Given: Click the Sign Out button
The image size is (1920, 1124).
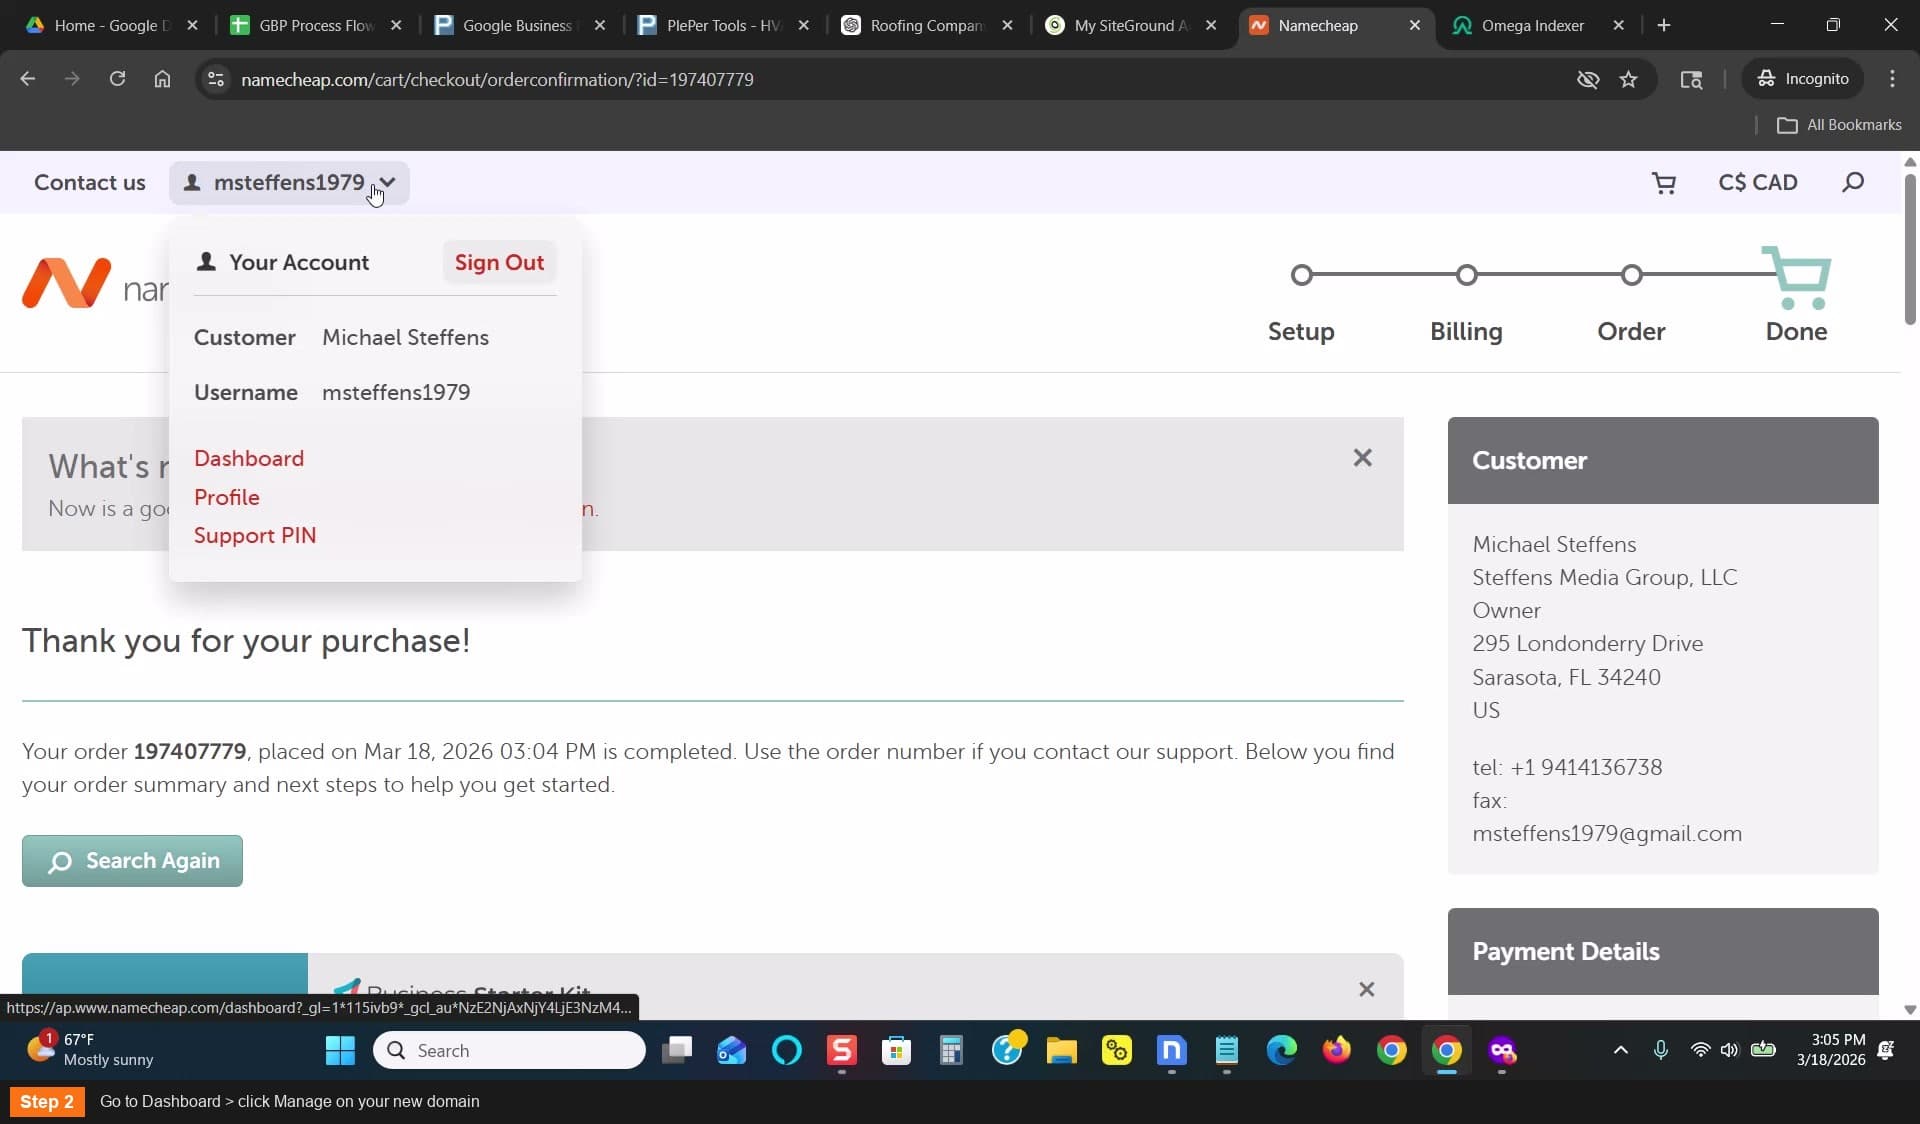Looking at the screenshot, I should 499,263.
